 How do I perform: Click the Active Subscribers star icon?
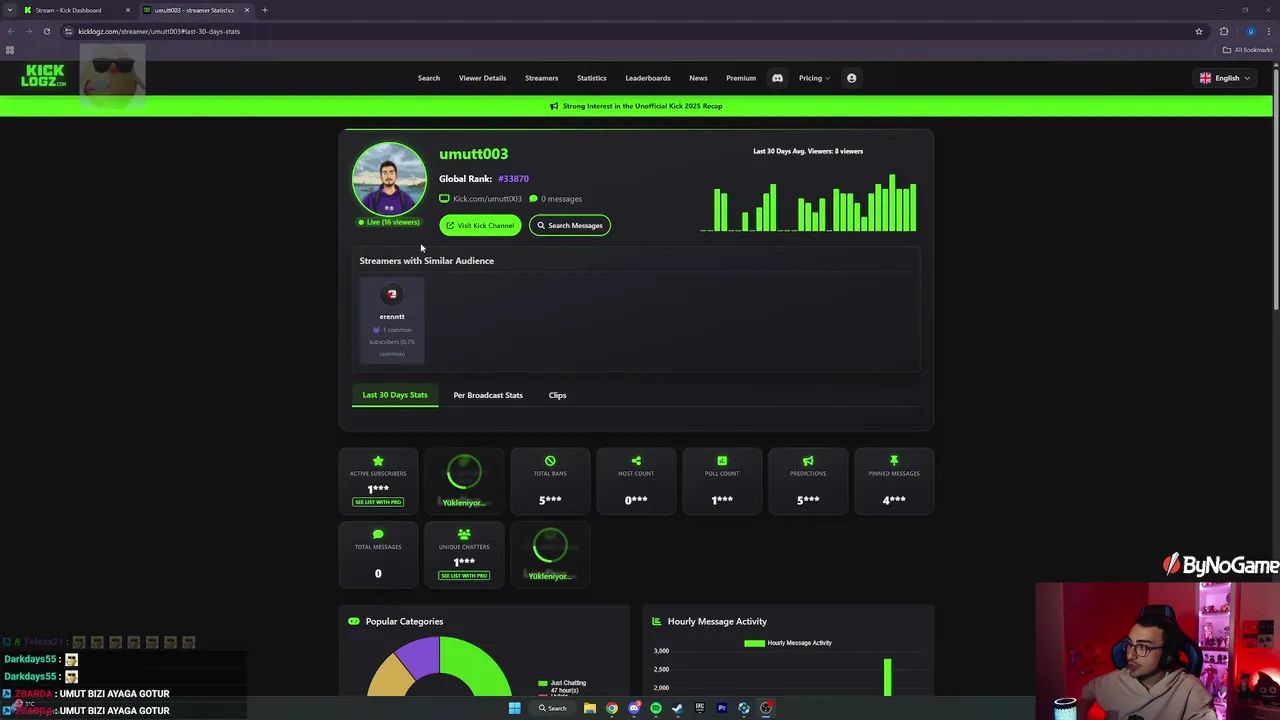point(378,461)
